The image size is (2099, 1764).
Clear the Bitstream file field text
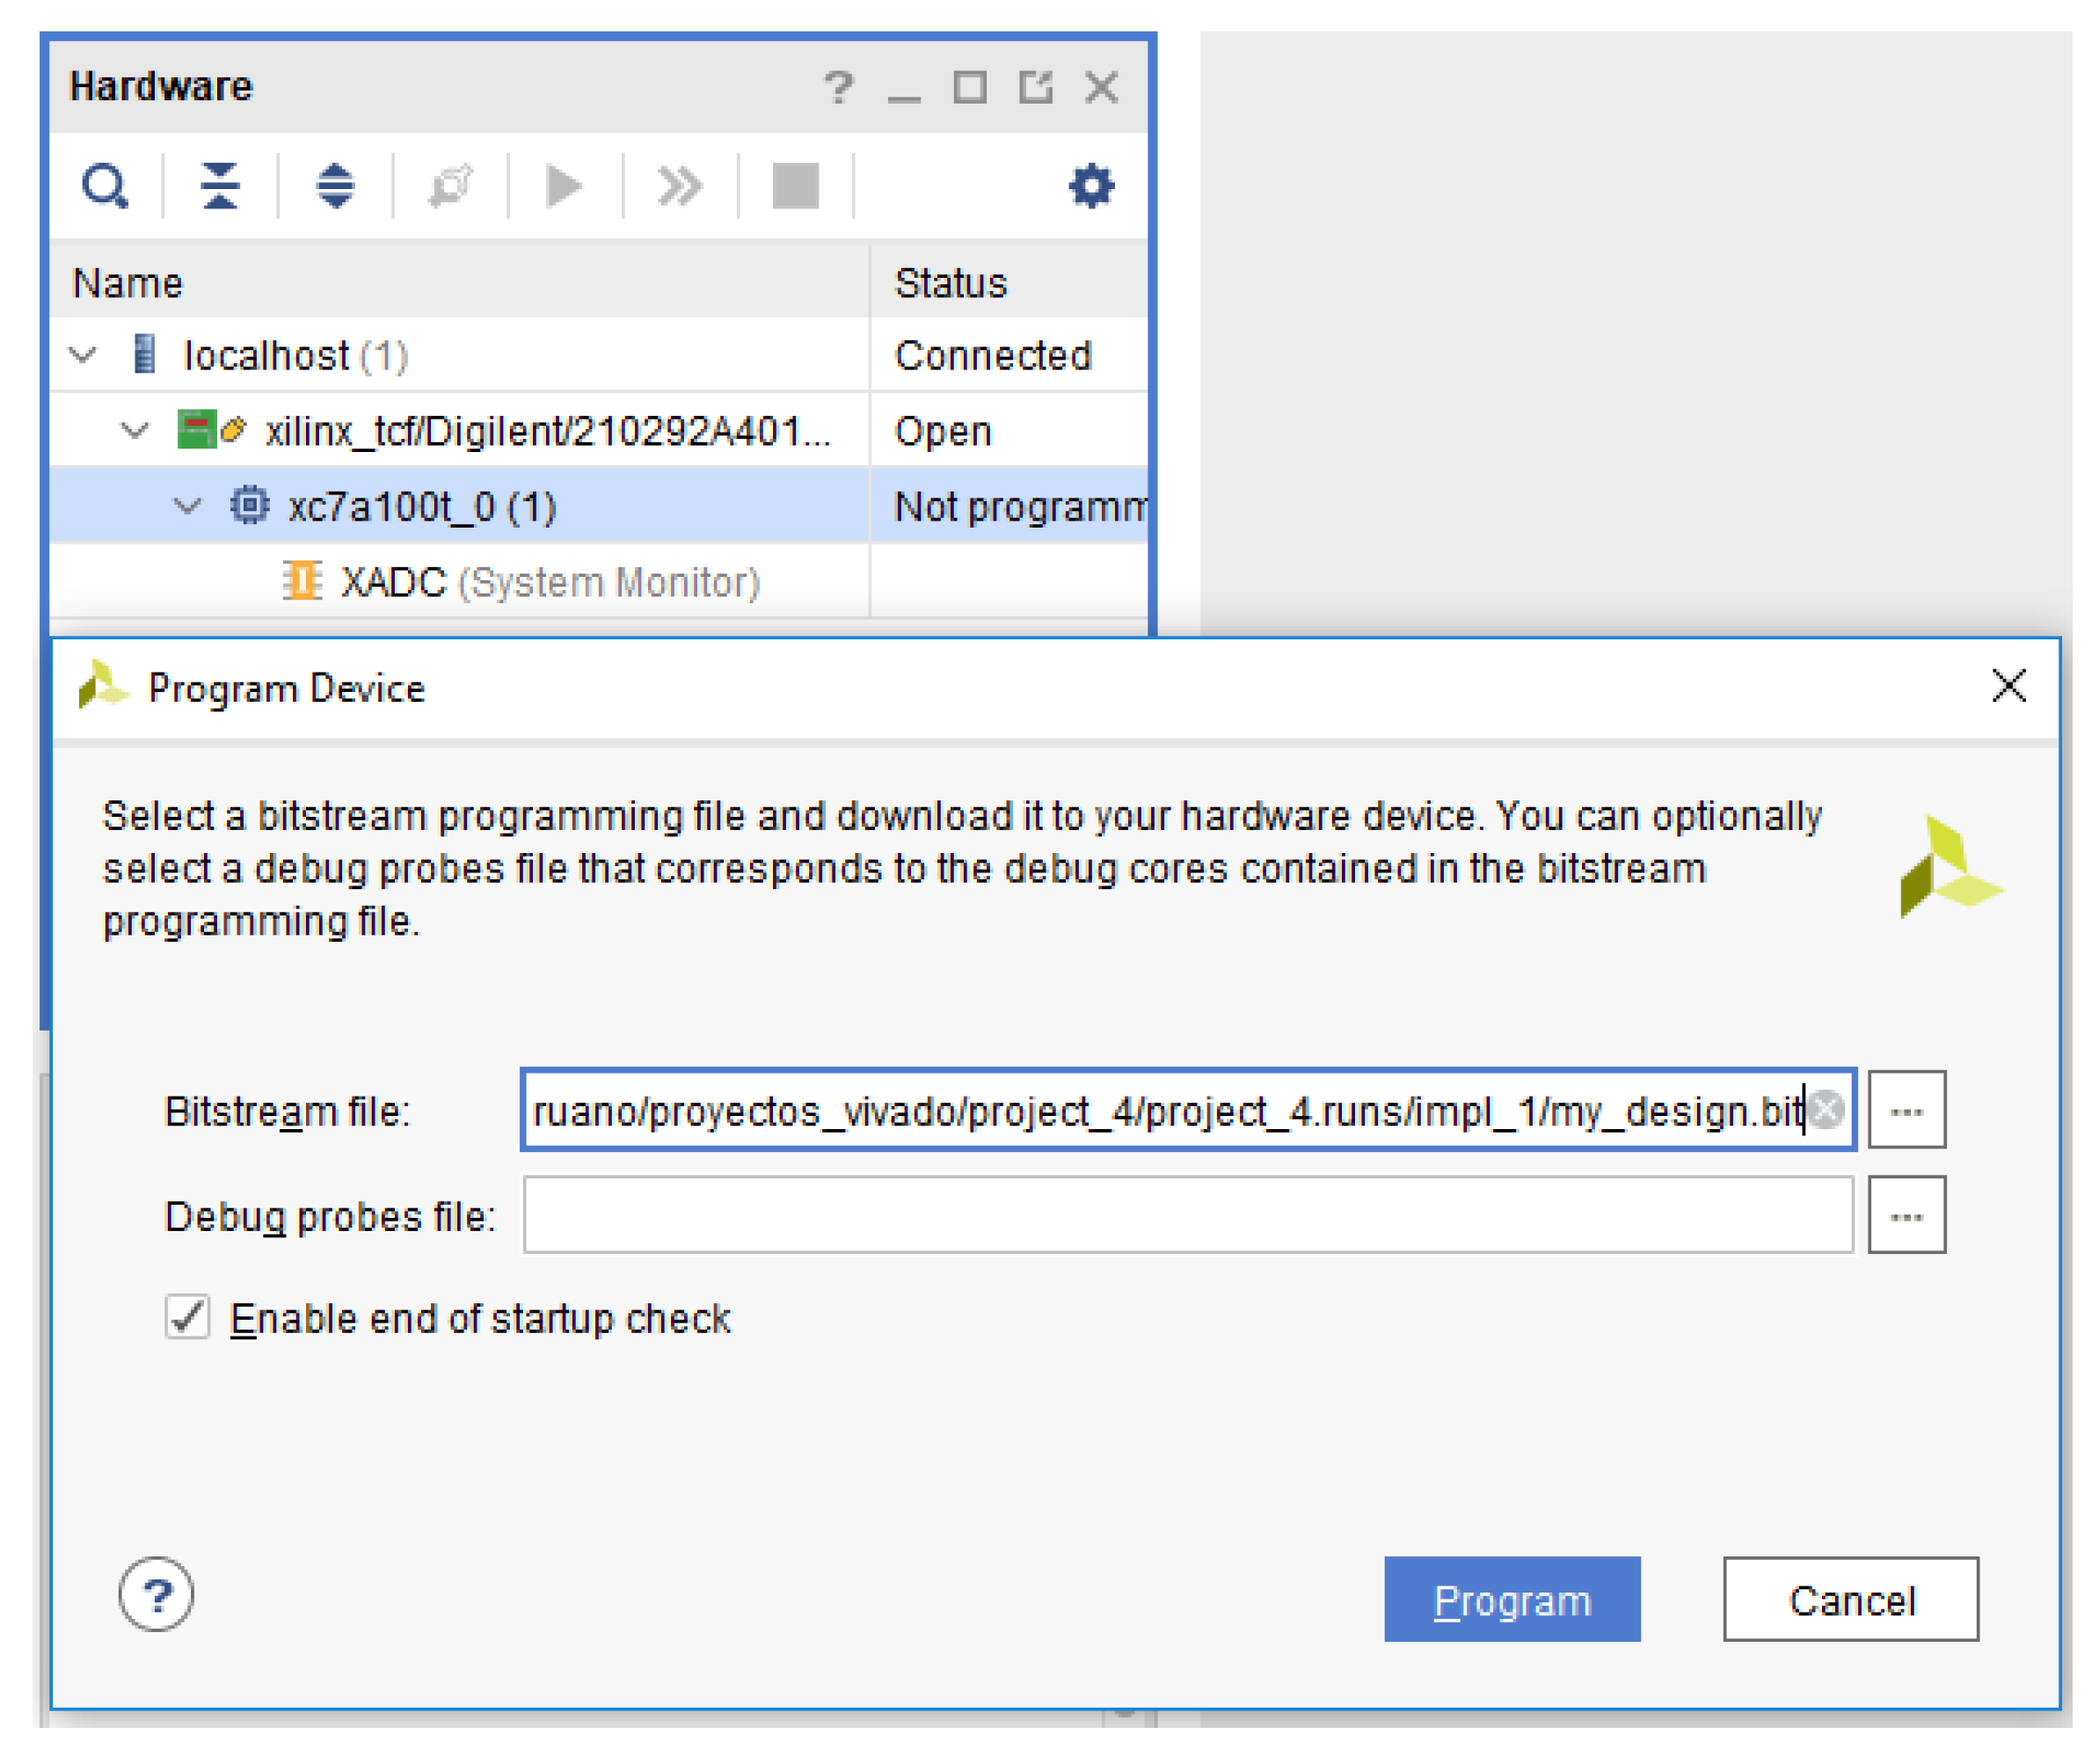tap(1827, 1110)
